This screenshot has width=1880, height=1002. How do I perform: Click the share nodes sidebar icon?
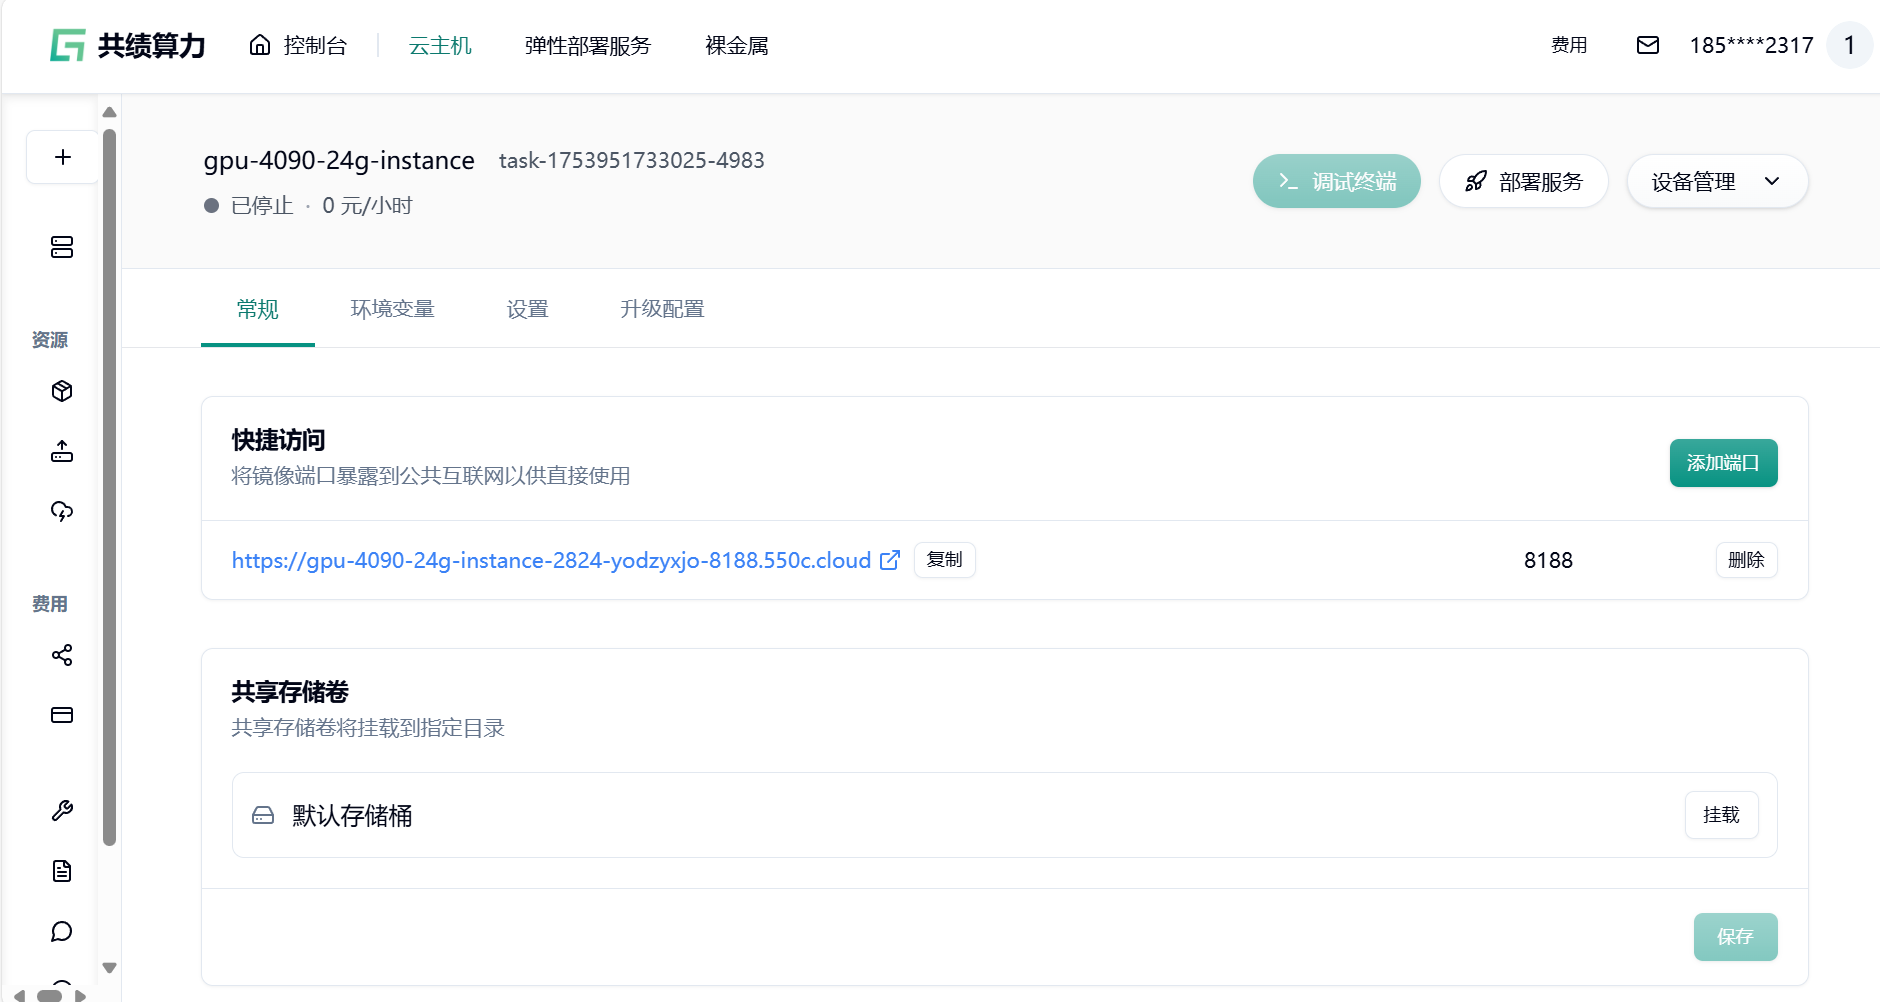pyautogui.click(x=62, y=655)
